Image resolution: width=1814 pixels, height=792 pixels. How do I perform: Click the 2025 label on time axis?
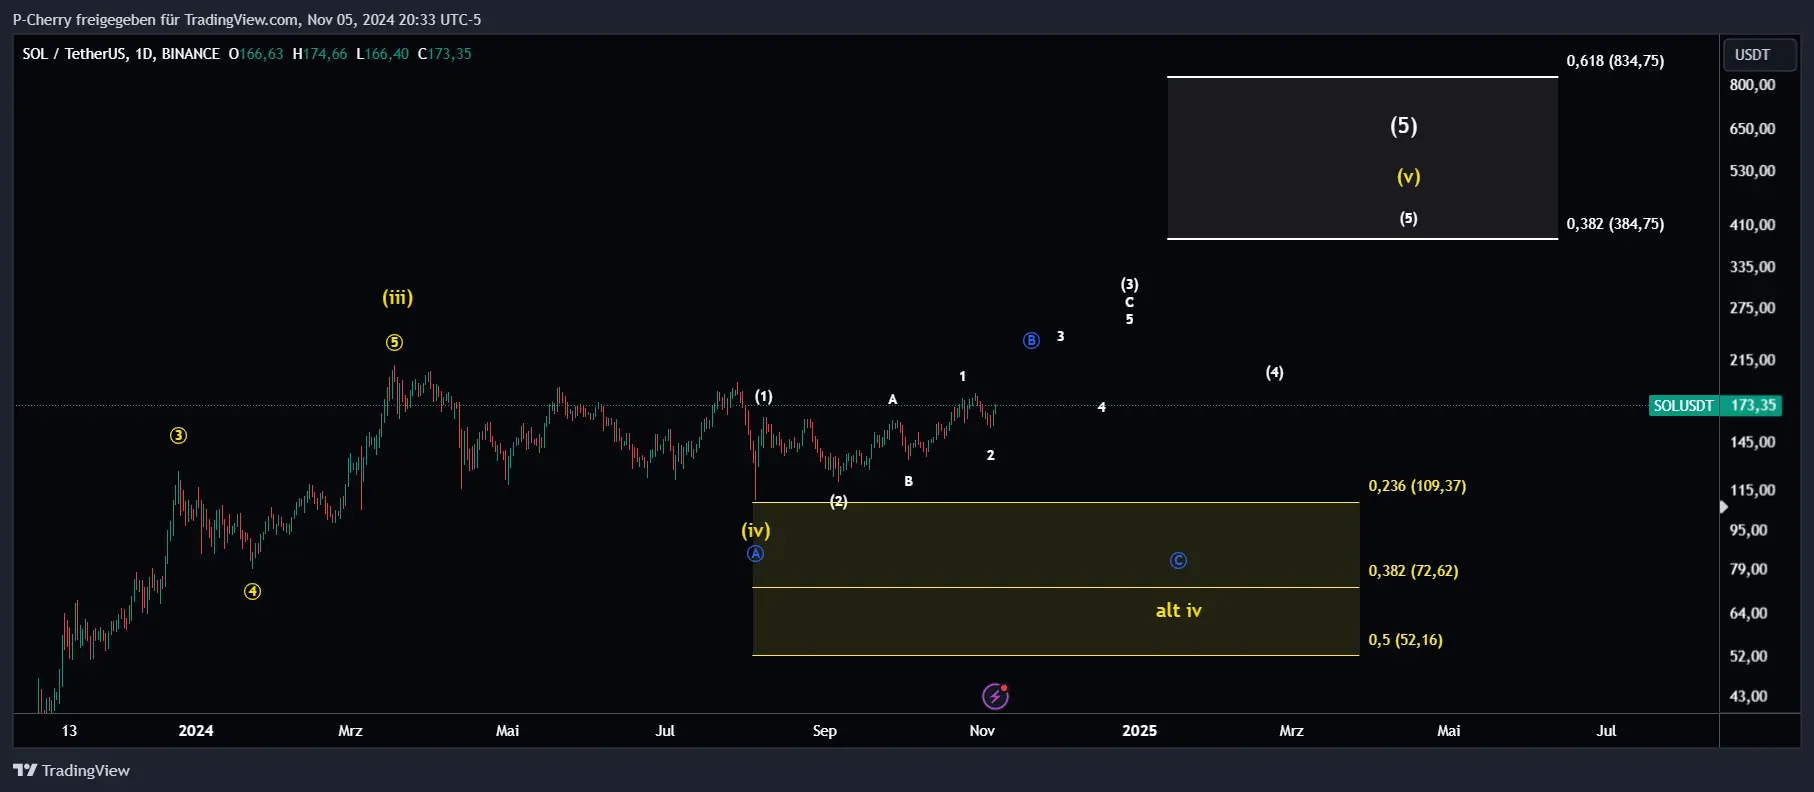pyautogui.click(x=1140, y=731)
